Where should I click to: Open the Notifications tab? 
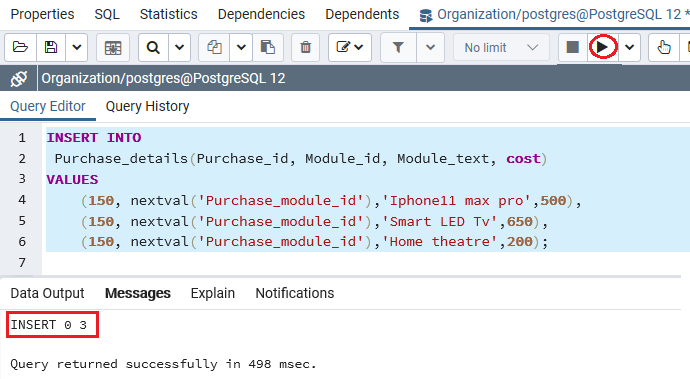click(295, 294)
